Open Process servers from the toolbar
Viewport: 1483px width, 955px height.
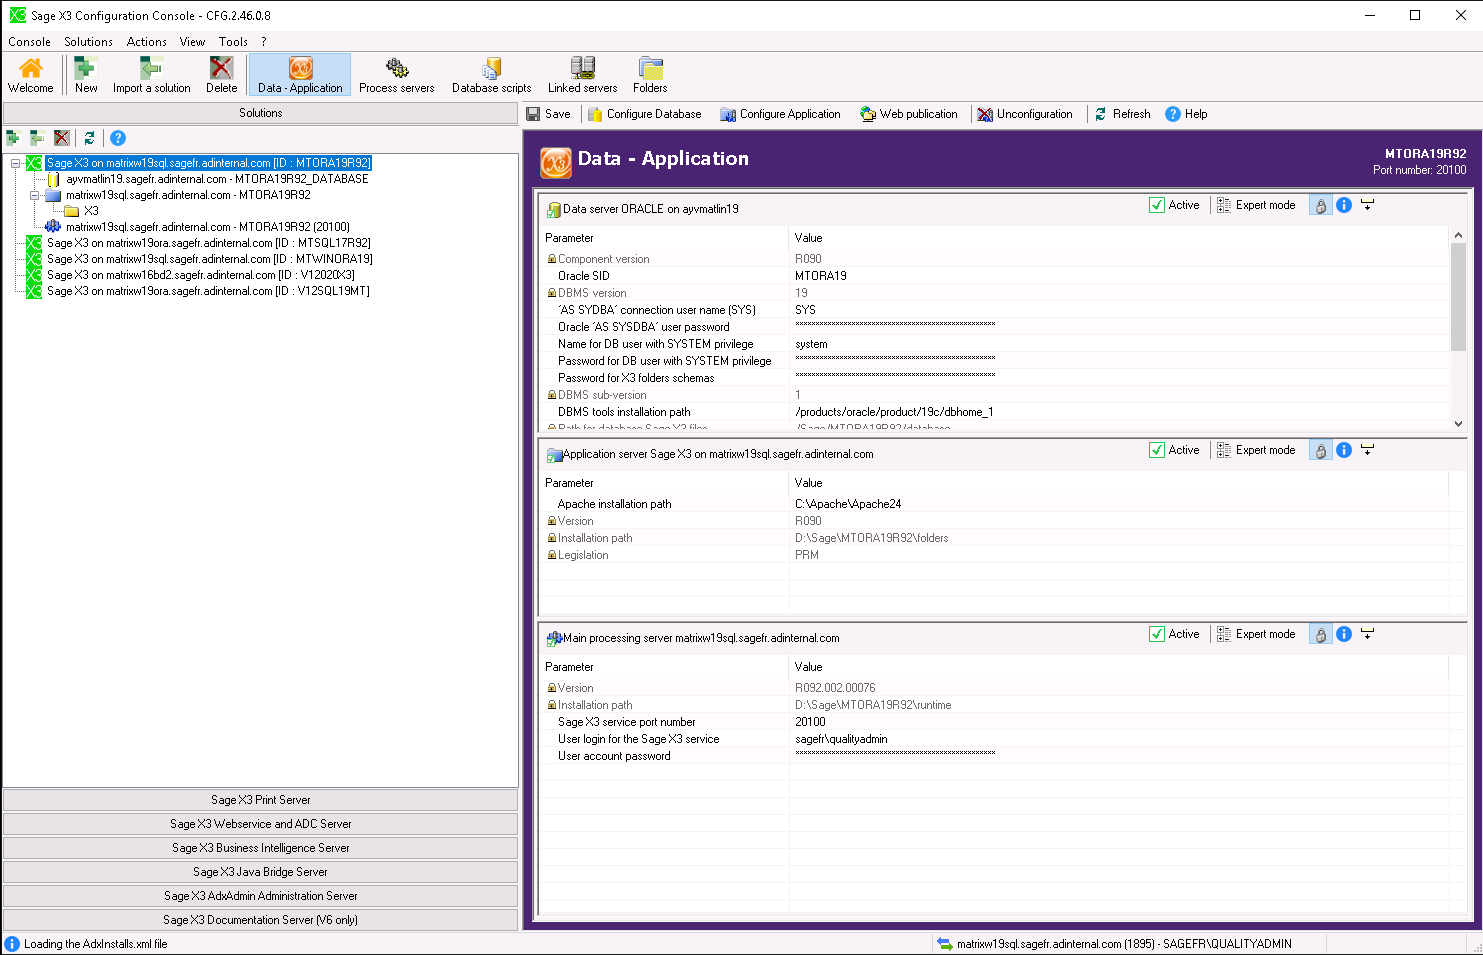point(396,75)
